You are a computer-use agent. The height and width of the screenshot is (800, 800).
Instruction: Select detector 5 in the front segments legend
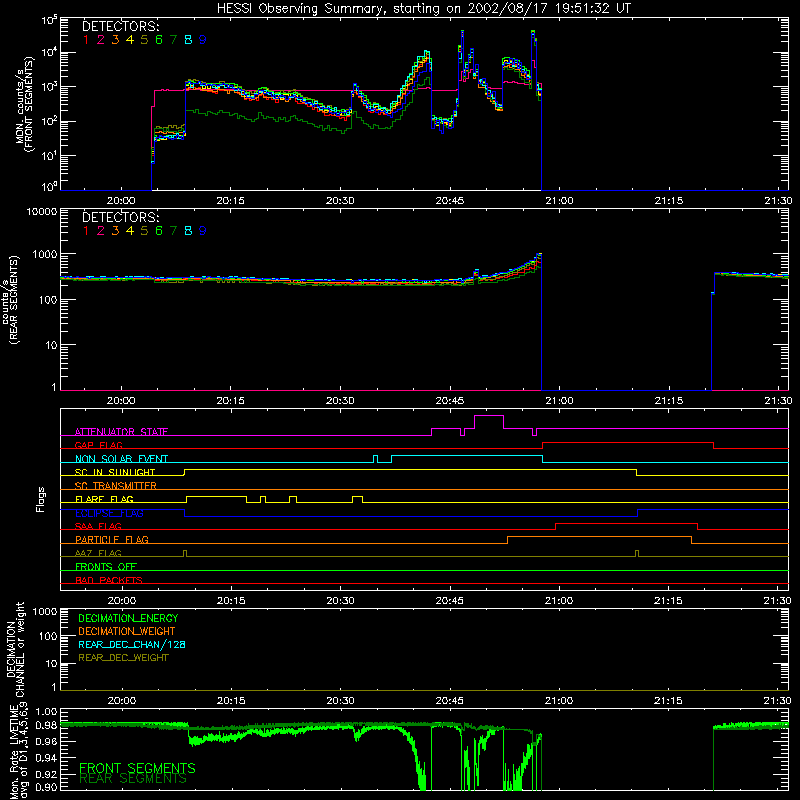[x=144, y=40]
